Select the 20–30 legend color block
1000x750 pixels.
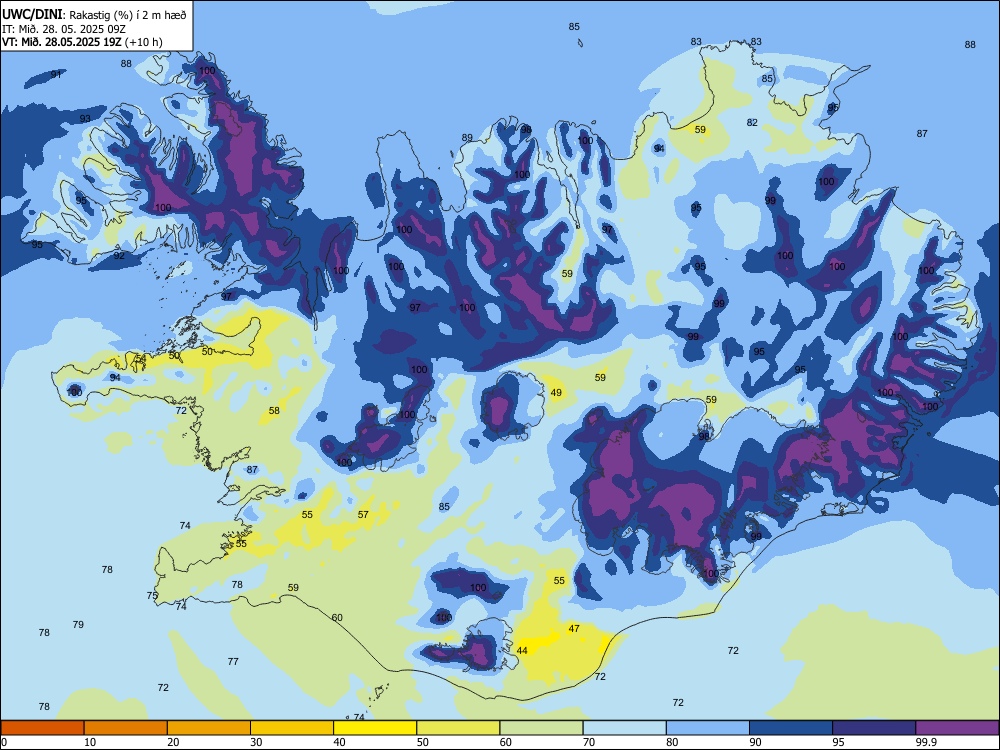[209, 728]
